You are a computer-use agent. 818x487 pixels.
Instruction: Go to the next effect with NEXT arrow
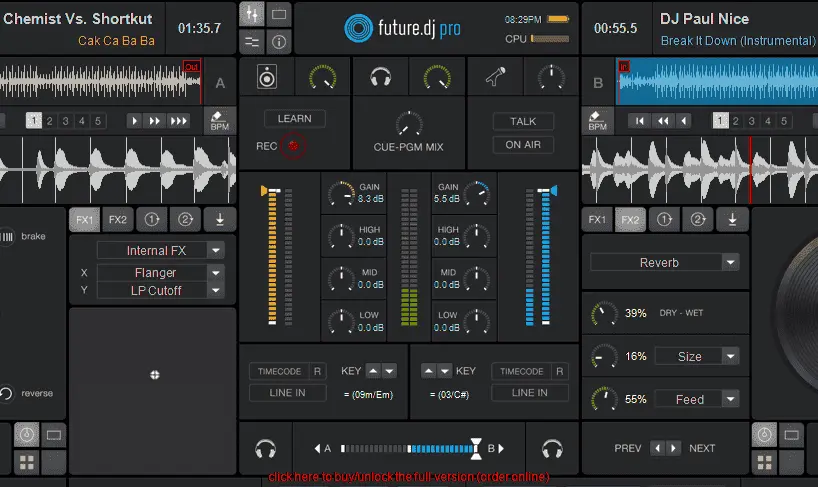point(673,448)
